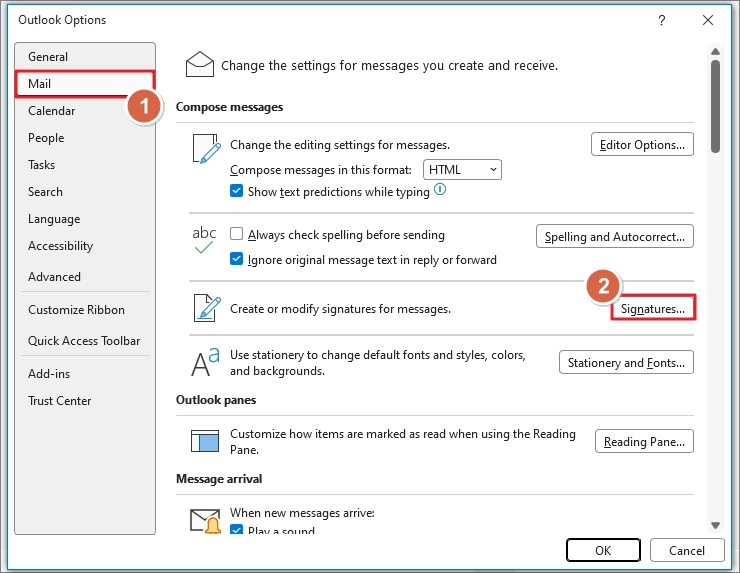This screenshot has height=573, width=740.
Task: Confirm with the OK button
Action: [x=603, y=550]
